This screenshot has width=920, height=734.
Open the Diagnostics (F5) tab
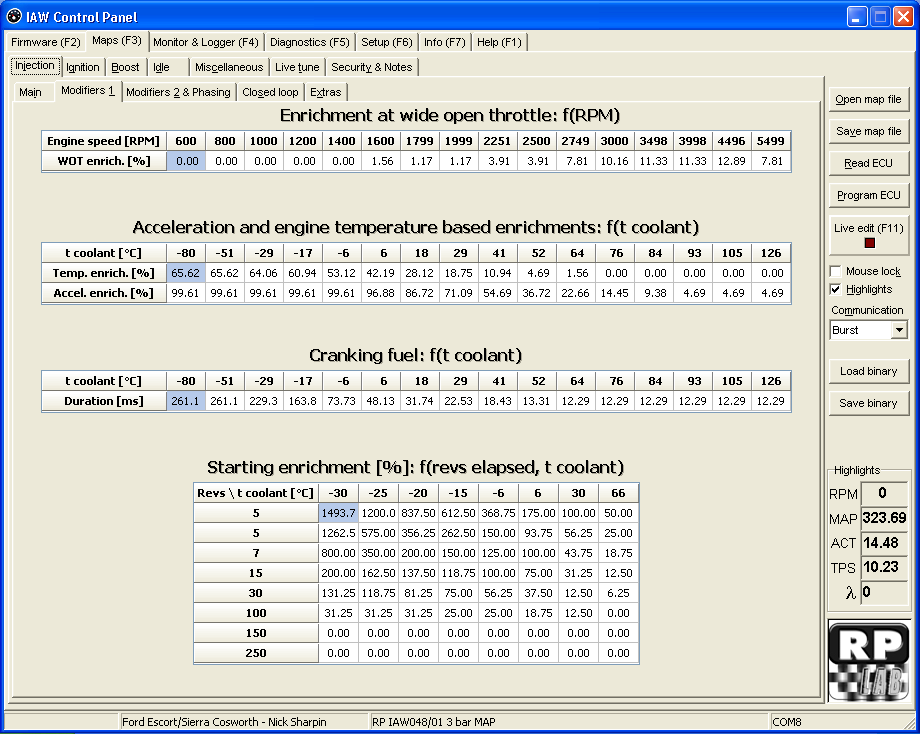pos(309,42)
